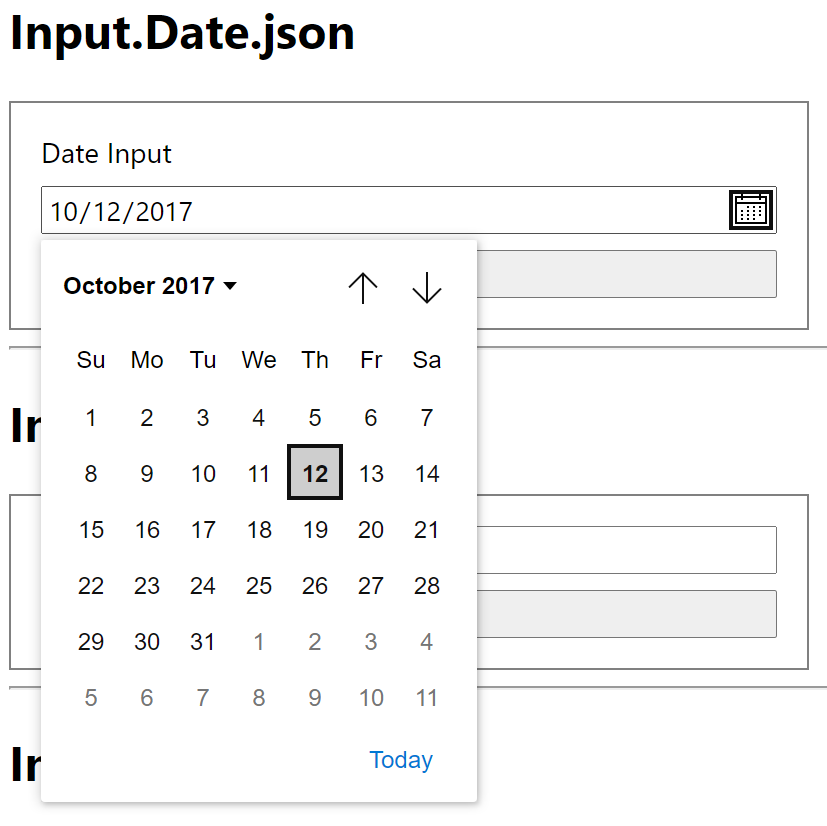The height and width of the screenshot is (826, 827).
Task: Choose October 31 in the date picker
Action: click(x=203, y=642)
